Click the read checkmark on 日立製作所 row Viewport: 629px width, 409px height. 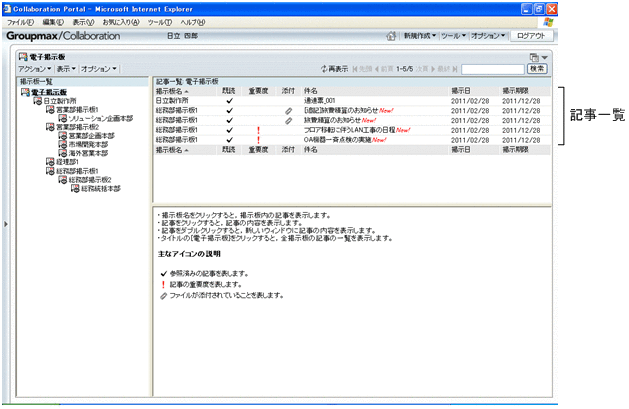click(229, 101)
